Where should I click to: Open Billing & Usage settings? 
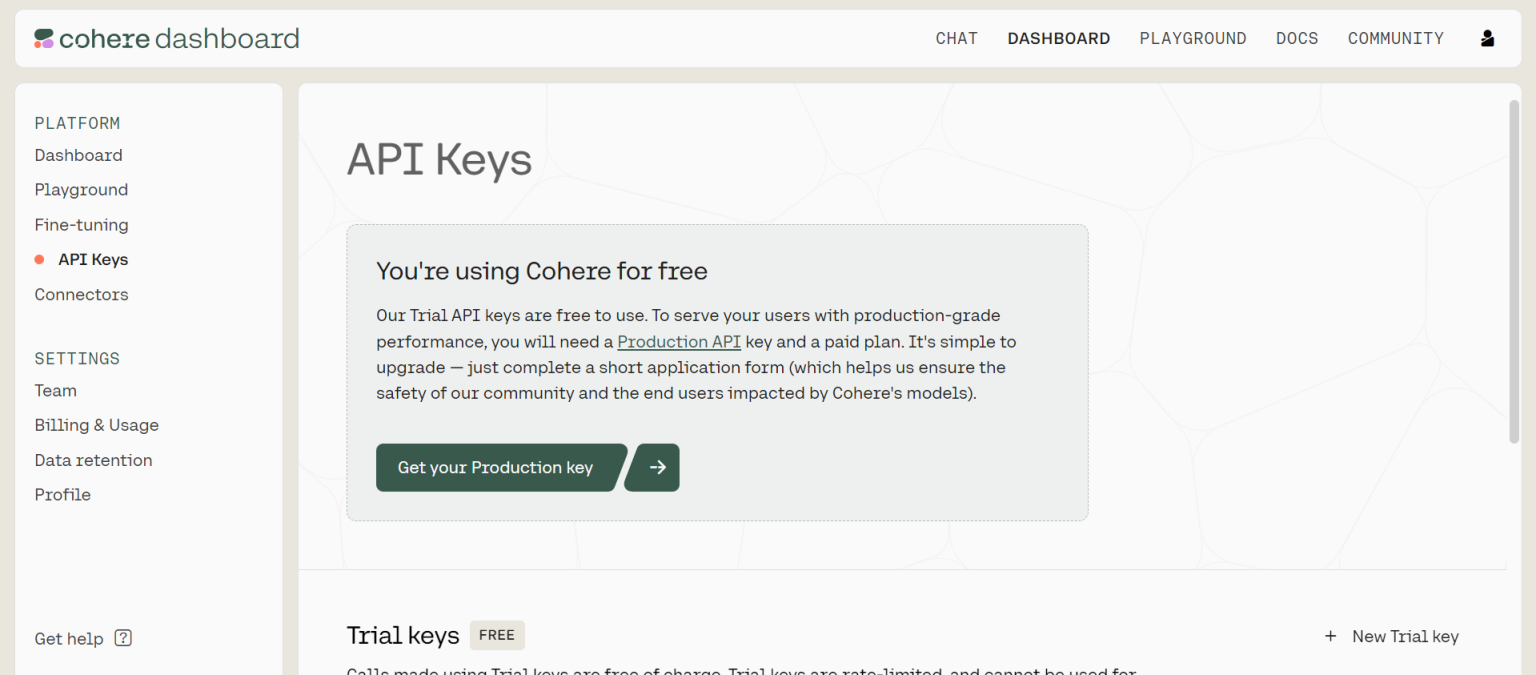pos(96,425)
